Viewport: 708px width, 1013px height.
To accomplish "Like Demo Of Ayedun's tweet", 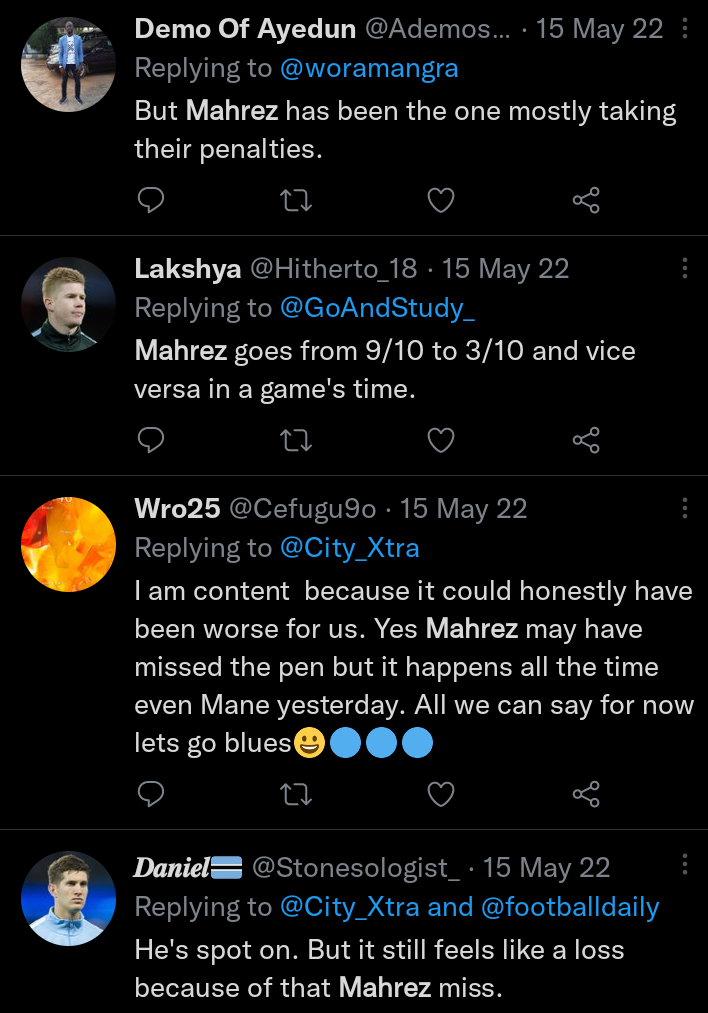I will point(441,201).
